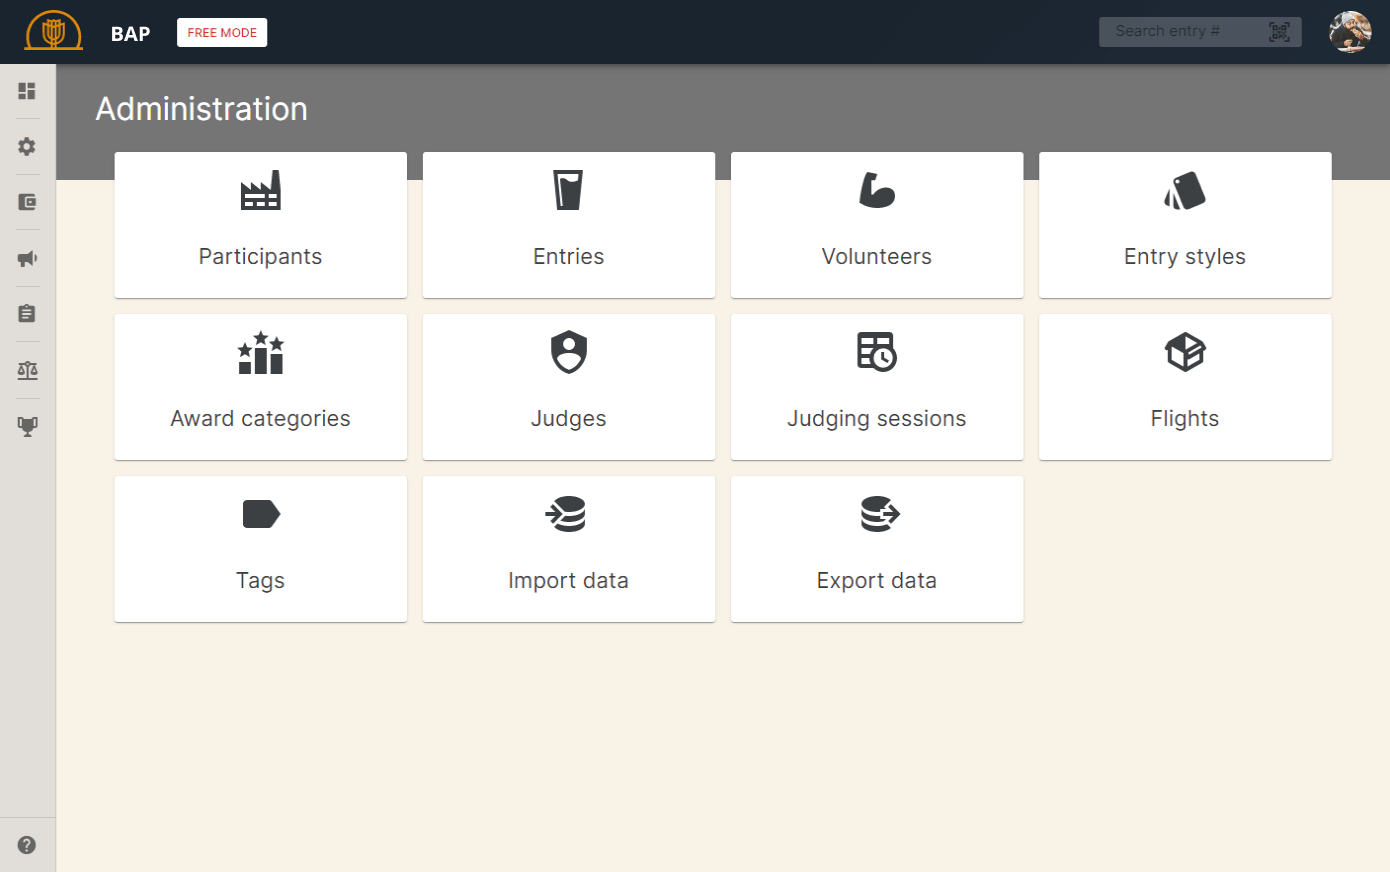
Task: Click the FREE MODE badge
Action: pos(222,33)
